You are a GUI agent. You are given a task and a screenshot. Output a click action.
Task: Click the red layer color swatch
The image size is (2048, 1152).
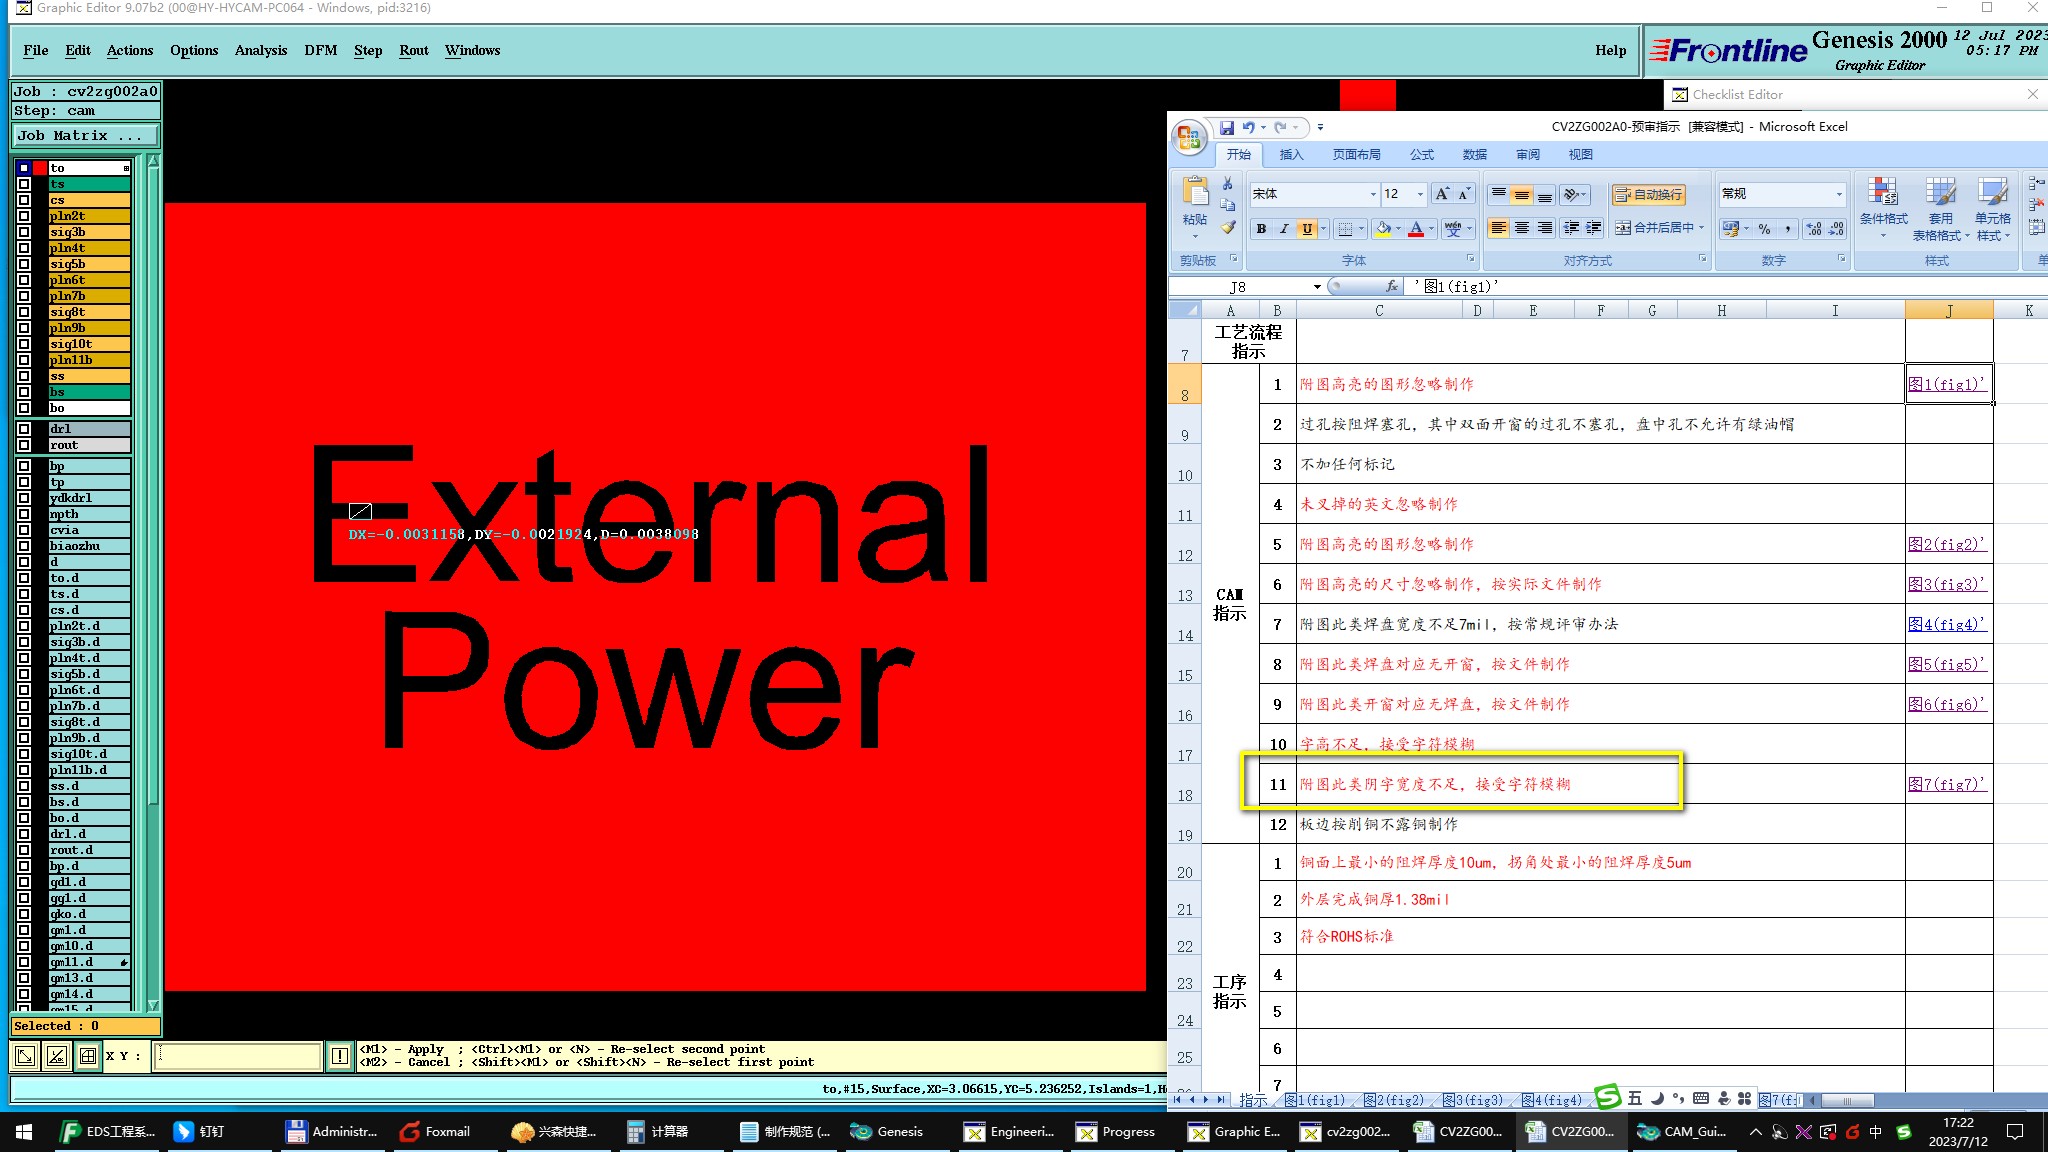click(40, 168)
